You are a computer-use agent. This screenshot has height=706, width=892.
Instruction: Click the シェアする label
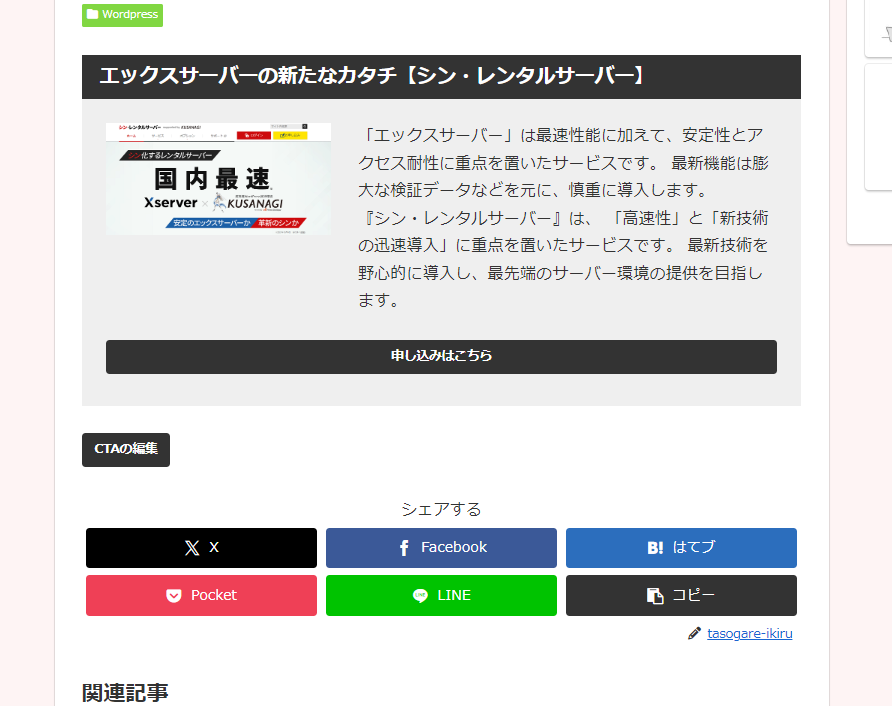pyautogui.click(x=441, y=509)
